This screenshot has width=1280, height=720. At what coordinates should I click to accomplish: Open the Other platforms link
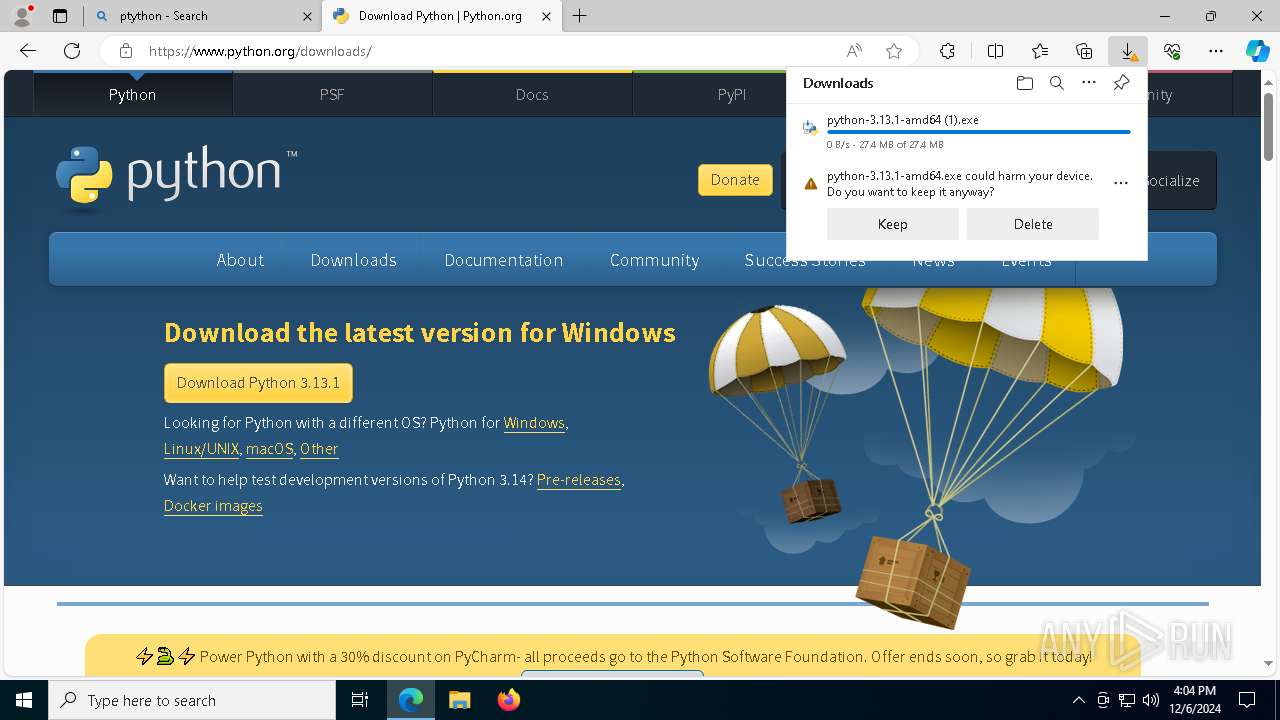click(x=319, y=449)
